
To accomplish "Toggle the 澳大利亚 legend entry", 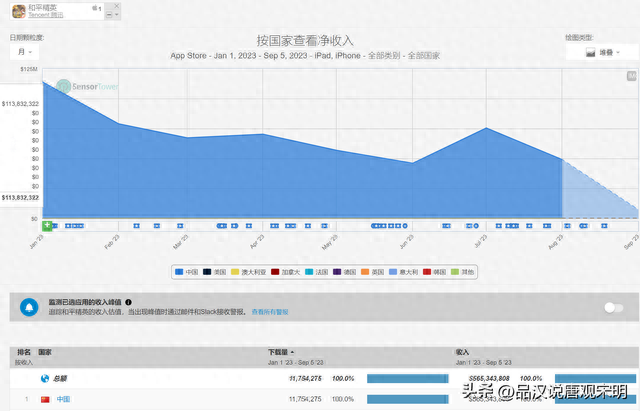I will (249, 272).
